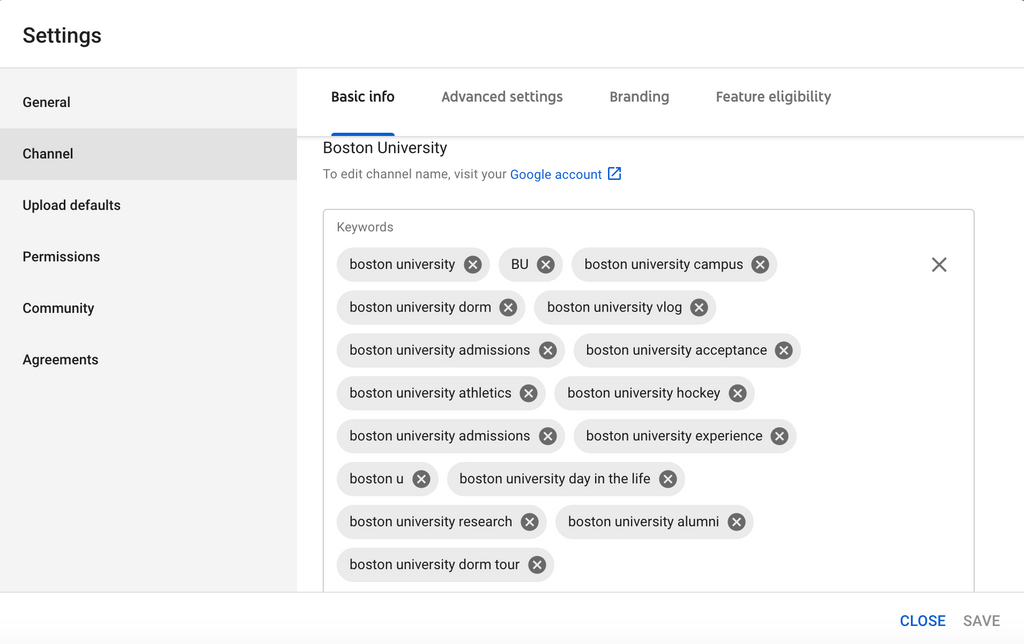The height and width of the screenshot is (644, 1024).
Task: Open the Permissions settings section
Action: tap(61, 256)
